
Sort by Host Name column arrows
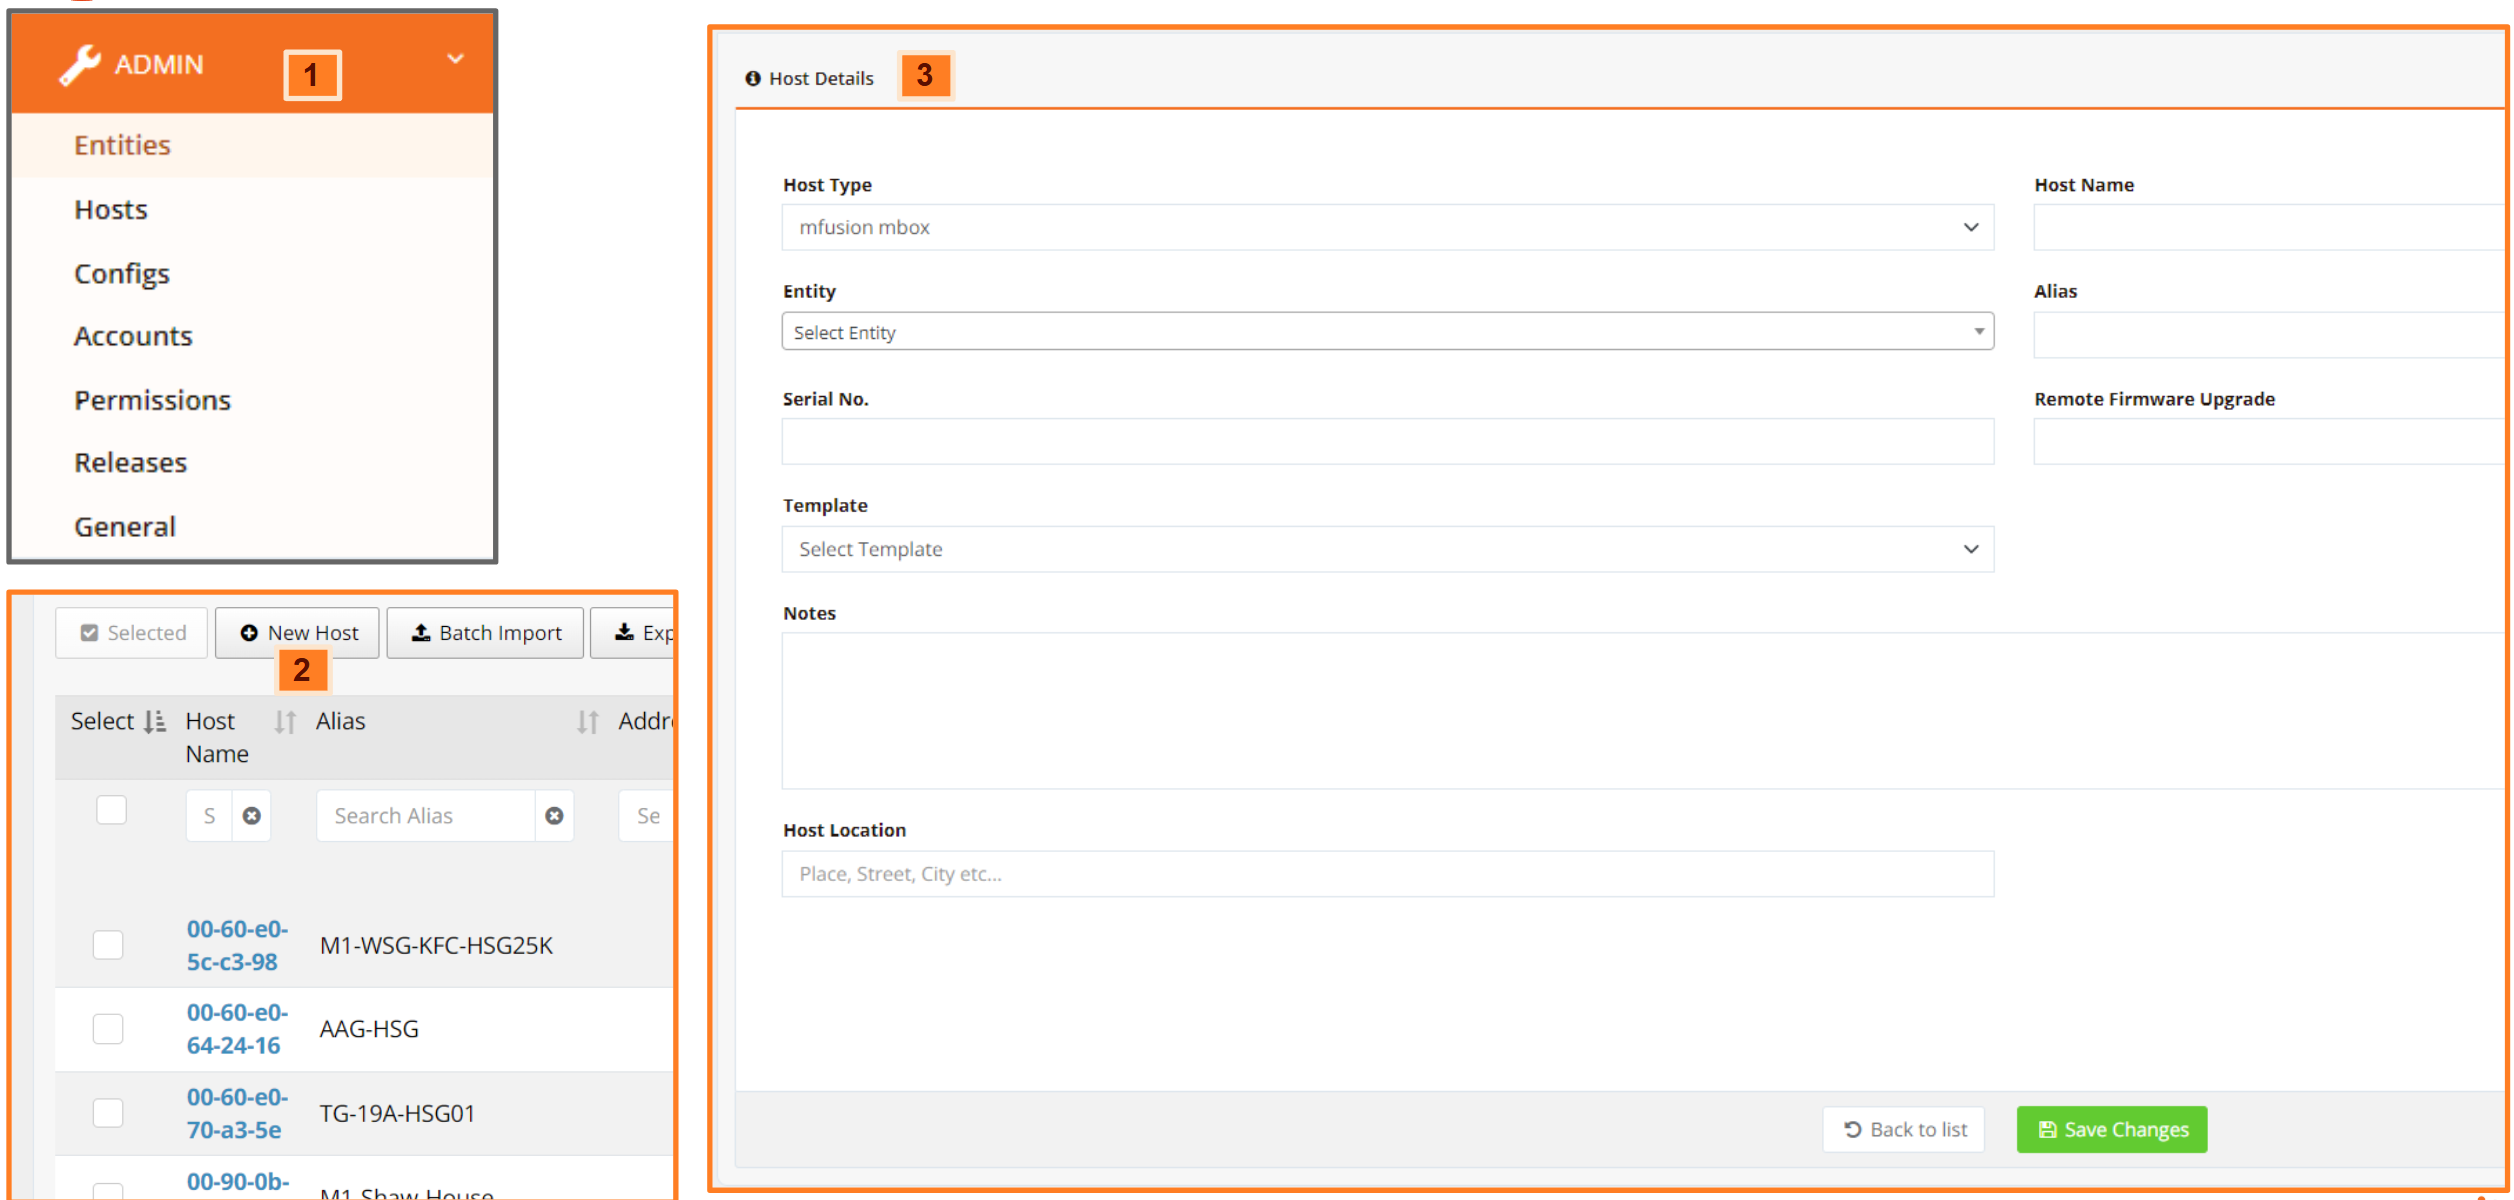point(285,722)
